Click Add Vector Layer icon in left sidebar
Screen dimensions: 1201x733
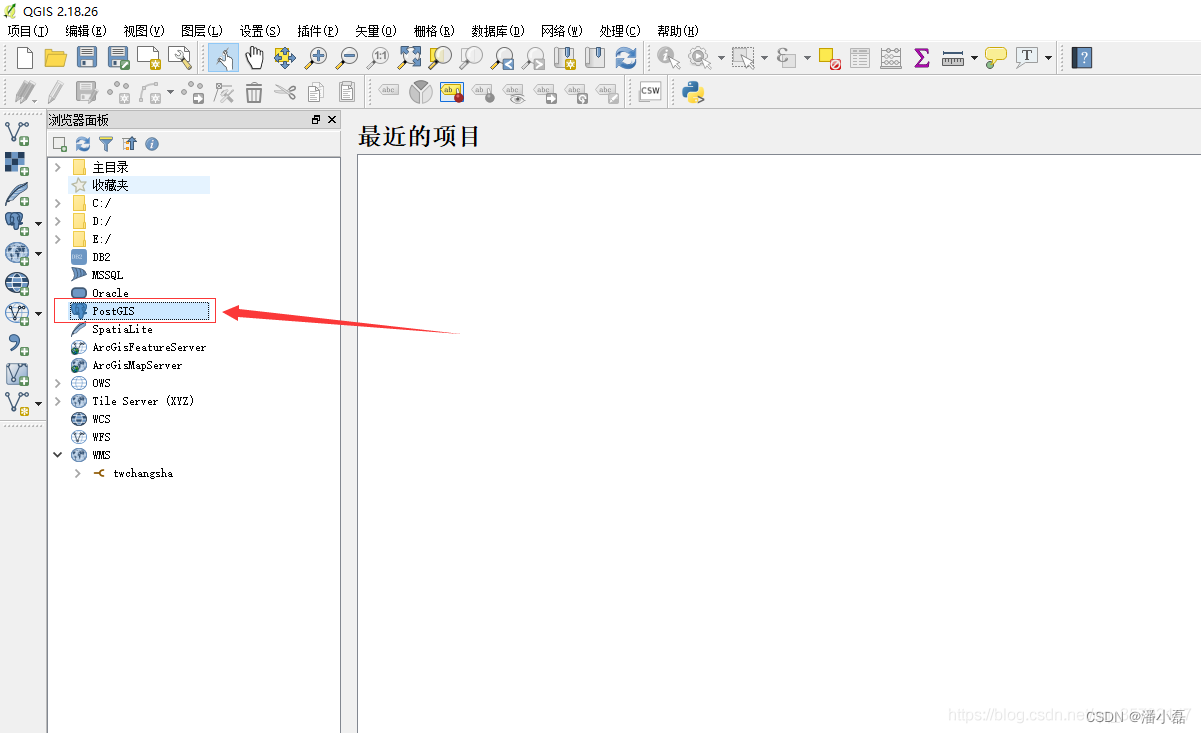click(x=17, y=133)
